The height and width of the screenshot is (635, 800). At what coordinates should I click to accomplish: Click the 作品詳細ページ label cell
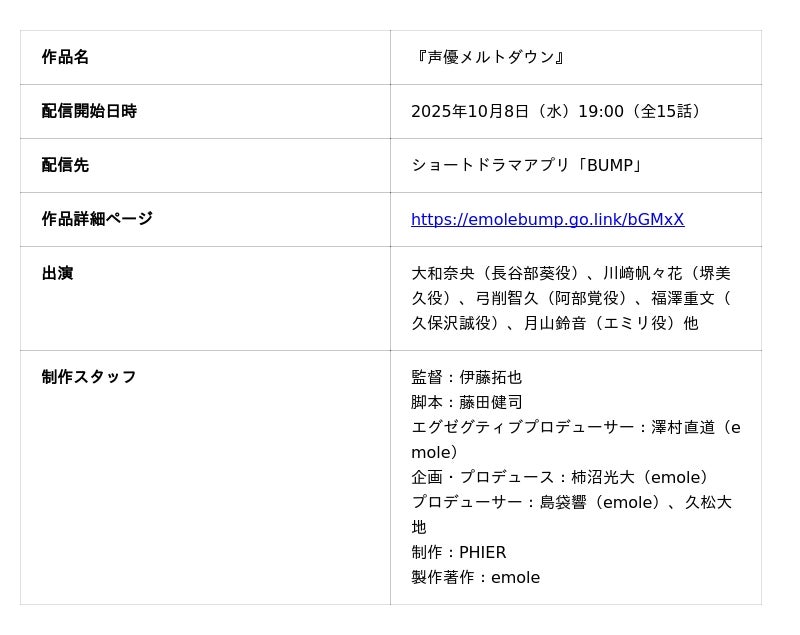point(97,219)
